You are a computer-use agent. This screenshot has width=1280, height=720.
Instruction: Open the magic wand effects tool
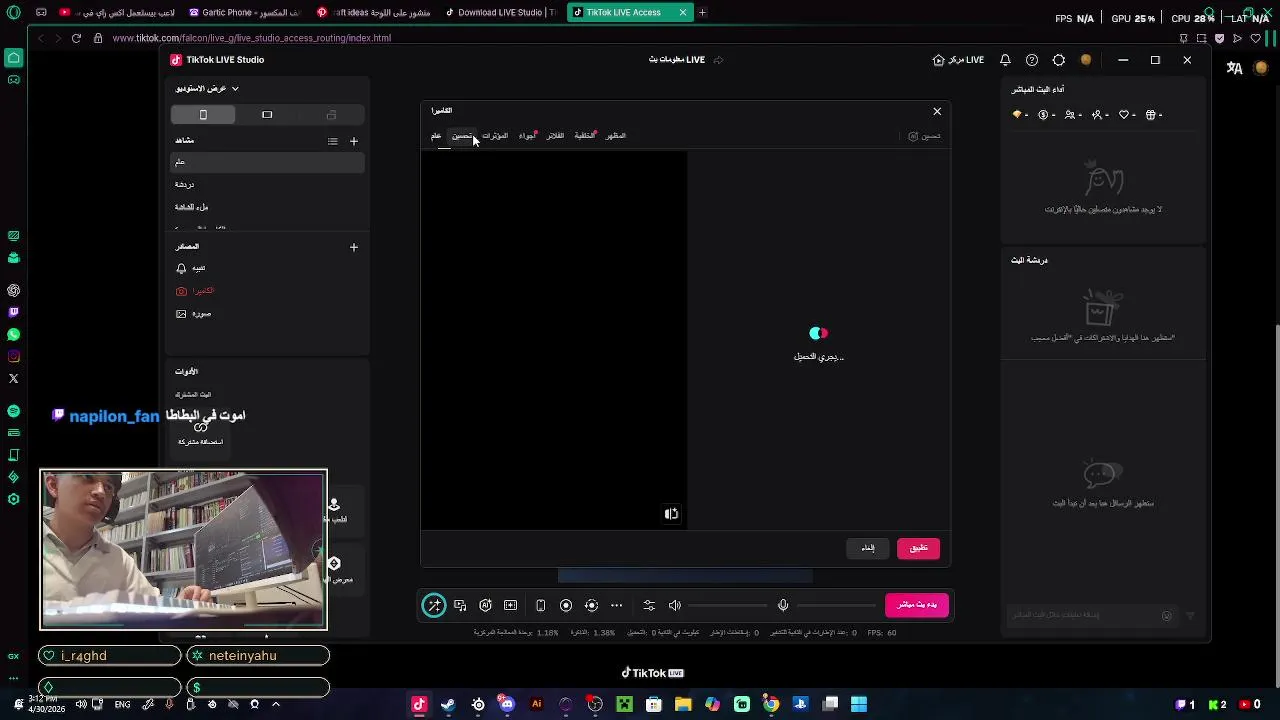[x=434, y=605]
